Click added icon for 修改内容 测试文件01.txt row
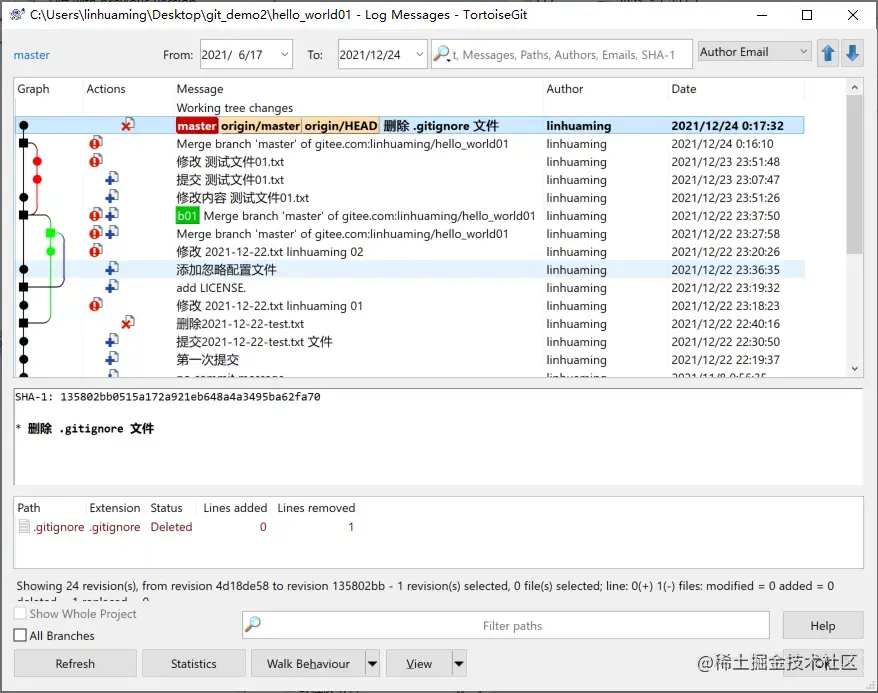This screenshot has height=693, width=878. (x=112, y=197)
